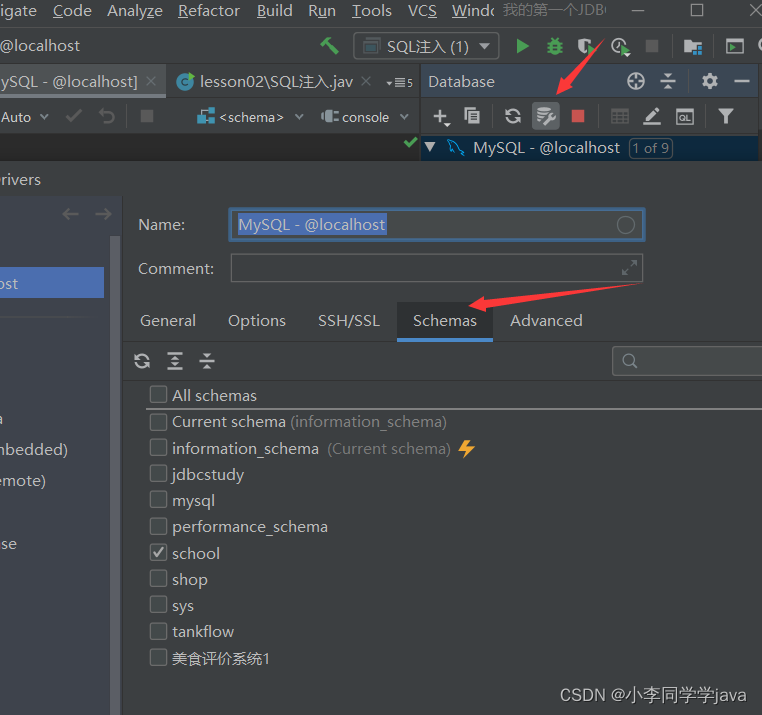
Task: Click the run anything window icon
Action: click(735, 46)
